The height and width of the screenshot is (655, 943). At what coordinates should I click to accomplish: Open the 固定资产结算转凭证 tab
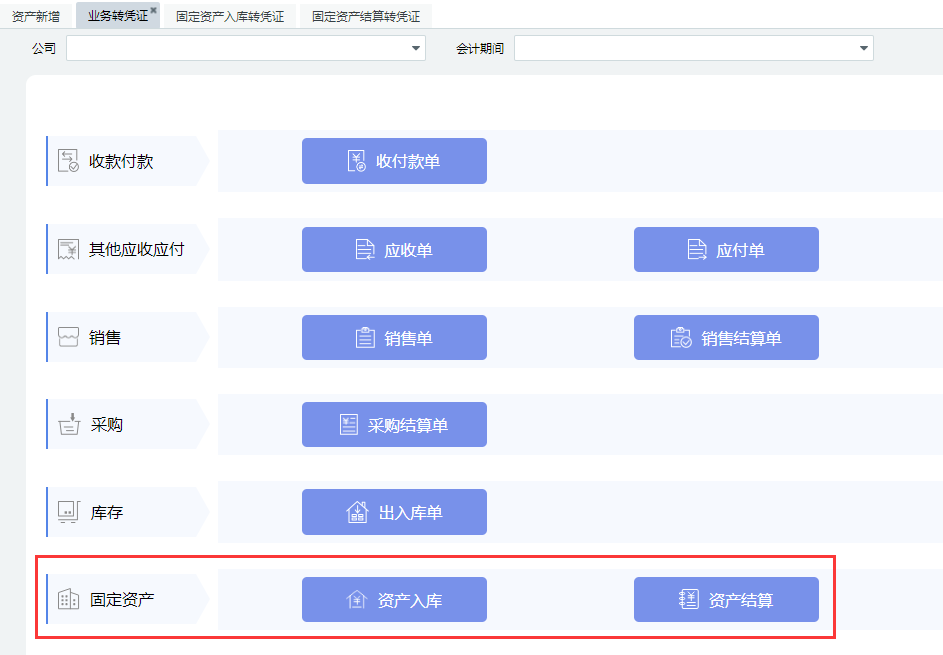[x=365, y=16]
